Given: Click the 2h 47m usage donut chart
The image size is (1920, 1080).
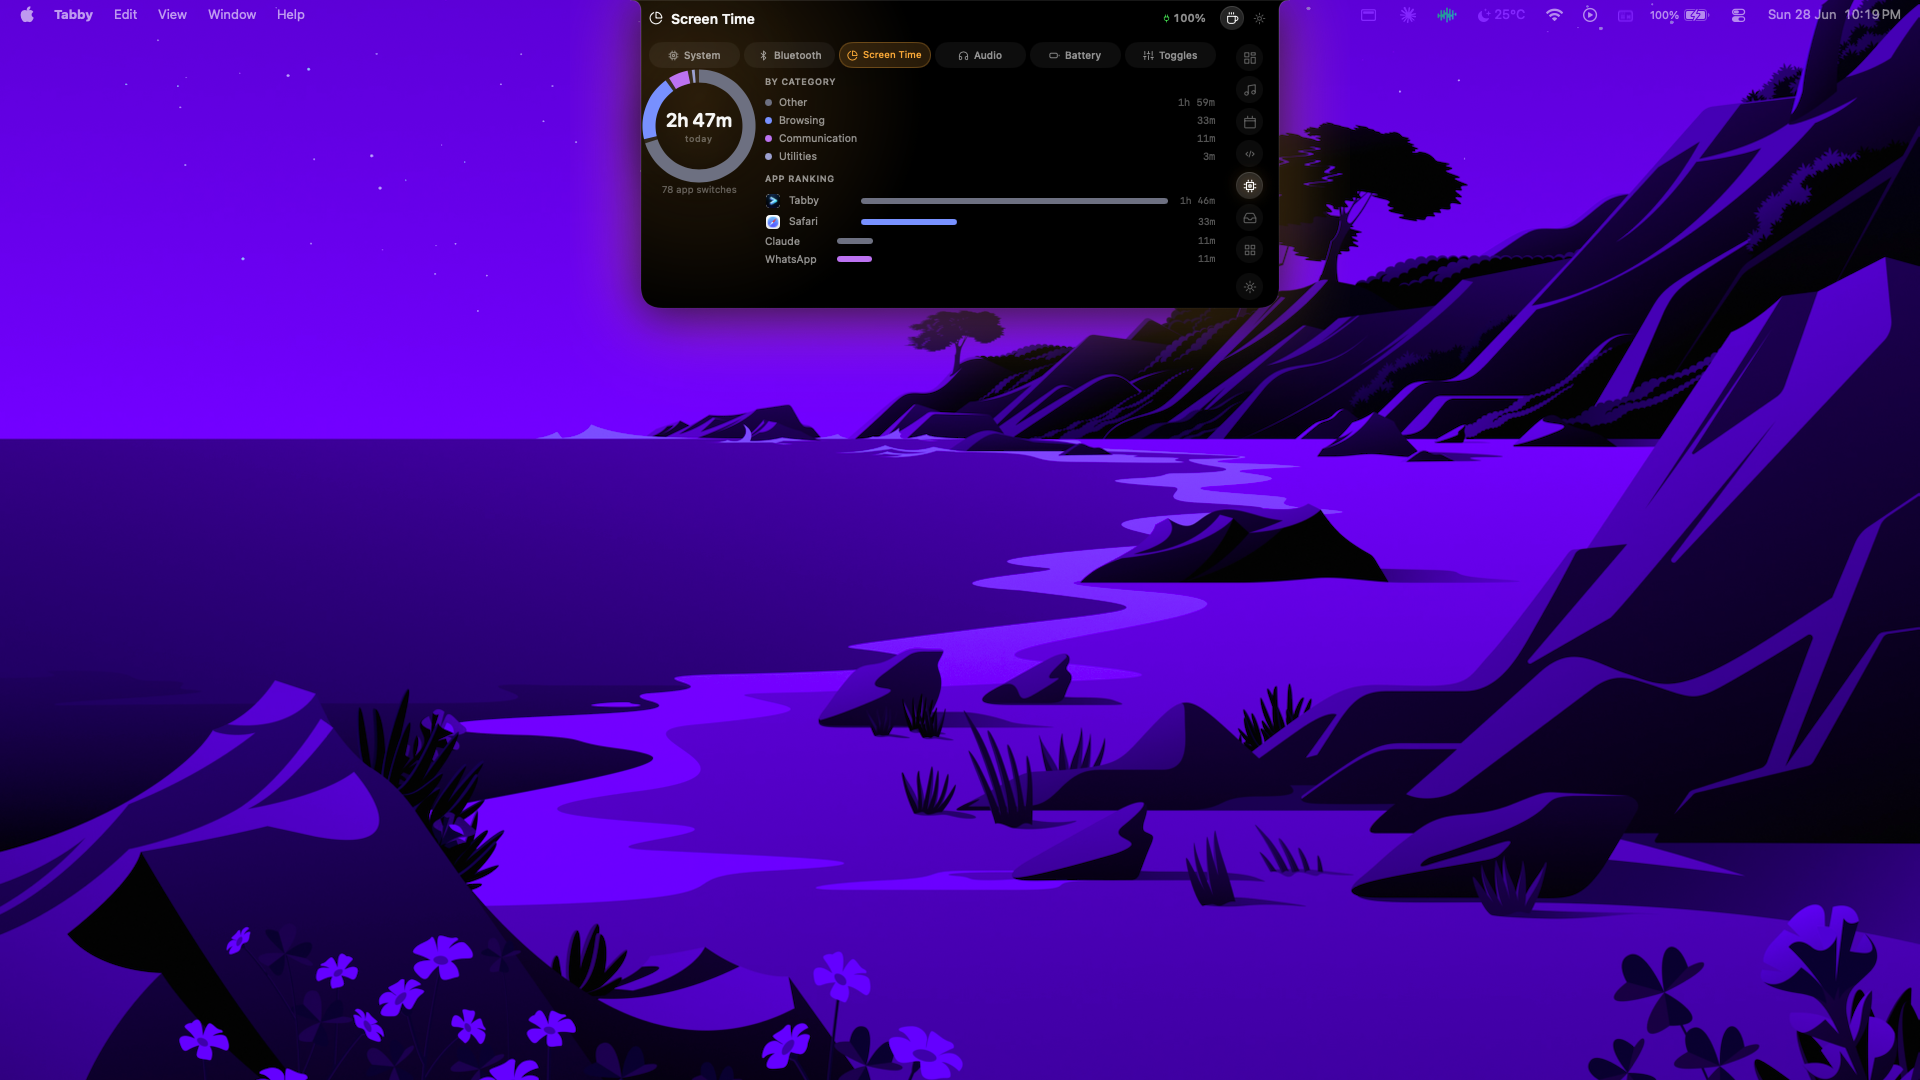Looking at the screenshot, I should pos(699,126).
